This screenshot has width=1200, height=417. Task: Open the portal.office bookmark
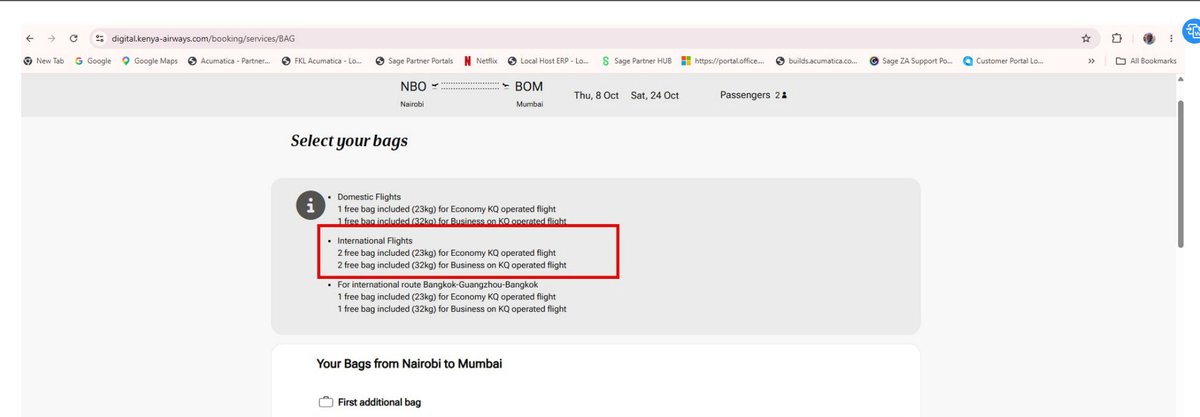coord(723,60)
